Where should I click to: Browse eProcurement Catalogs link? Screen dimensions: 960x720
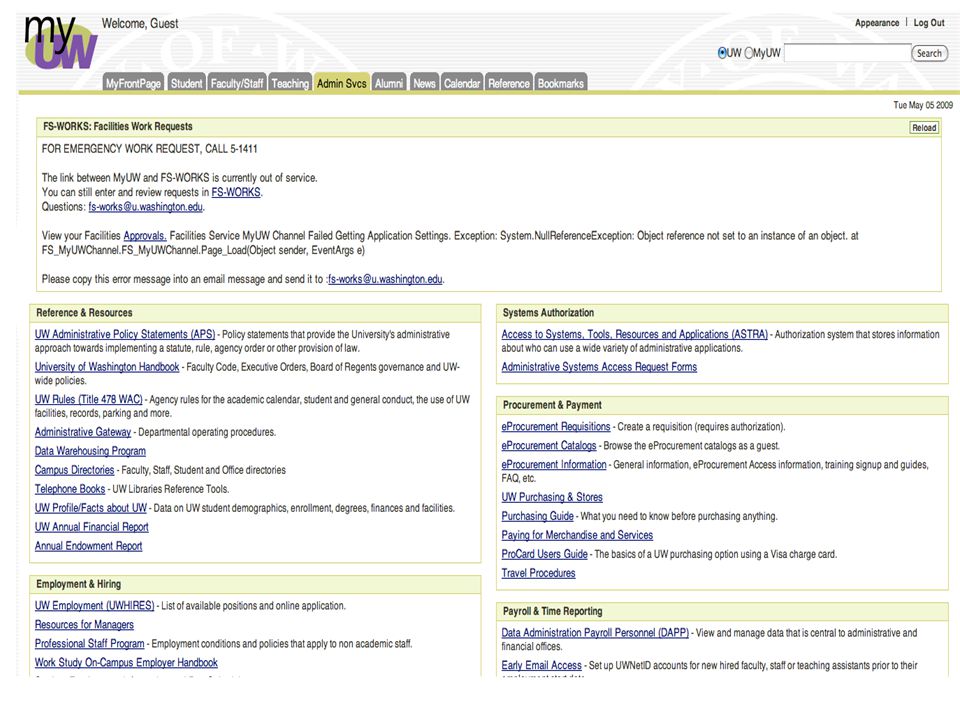(x=549, y=445)
